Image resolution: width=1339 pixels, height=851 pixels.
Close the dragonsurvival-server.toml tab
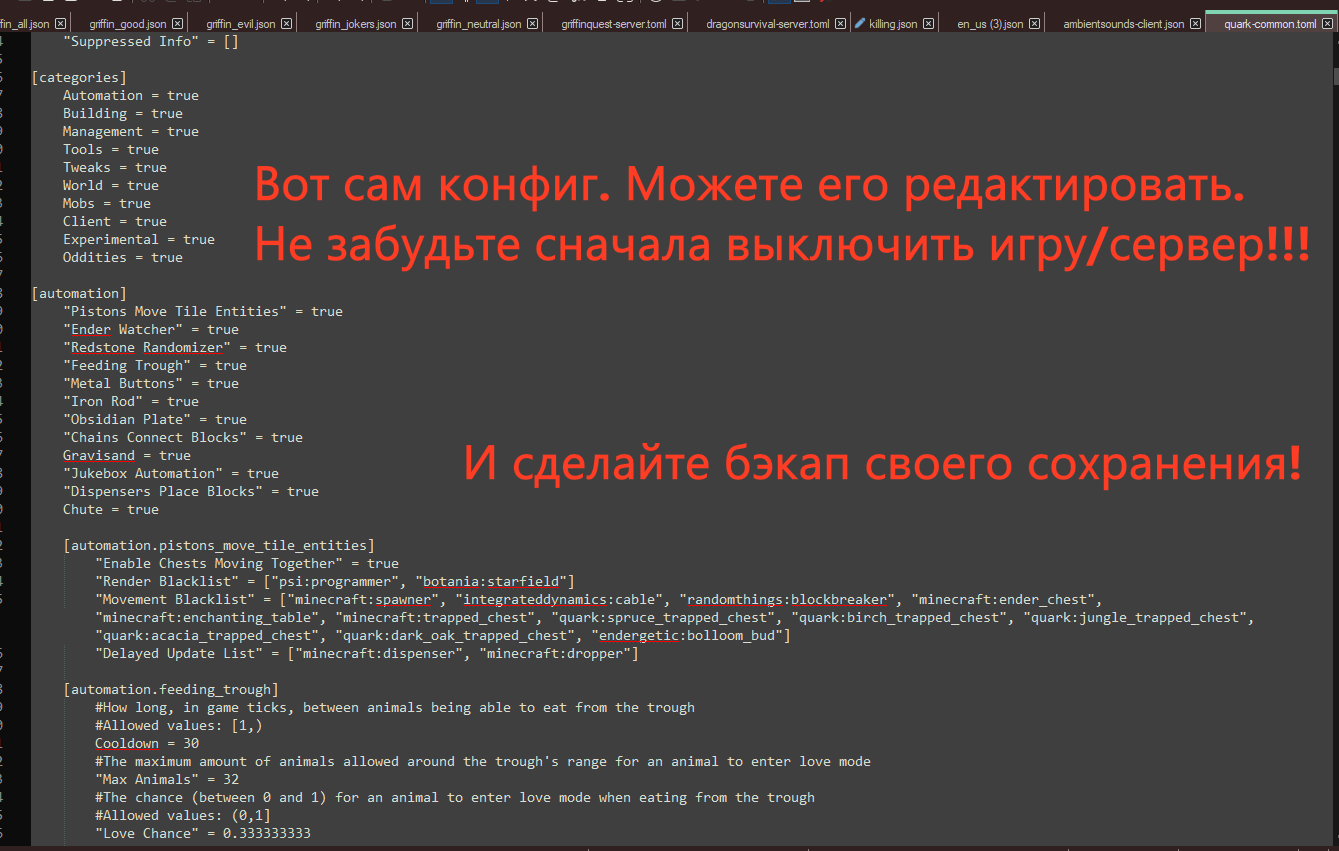[x=840, y=23]
